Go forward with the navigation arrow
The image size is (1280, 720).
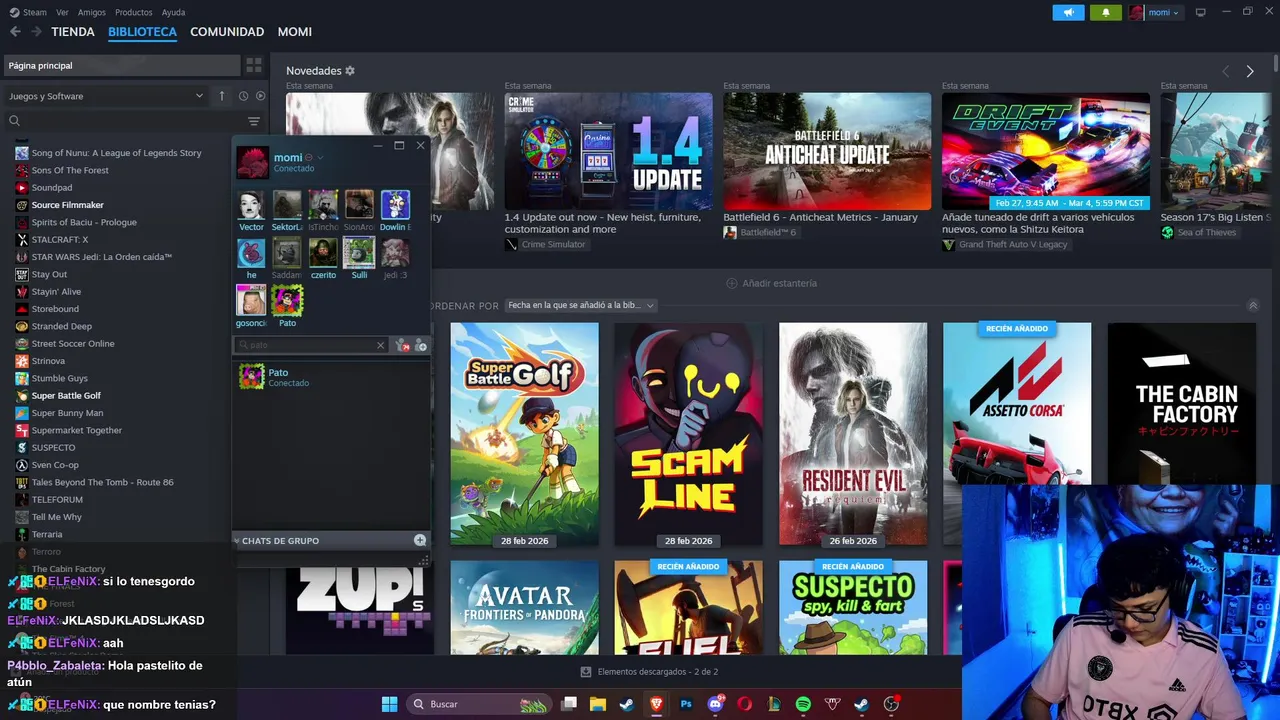36,32
